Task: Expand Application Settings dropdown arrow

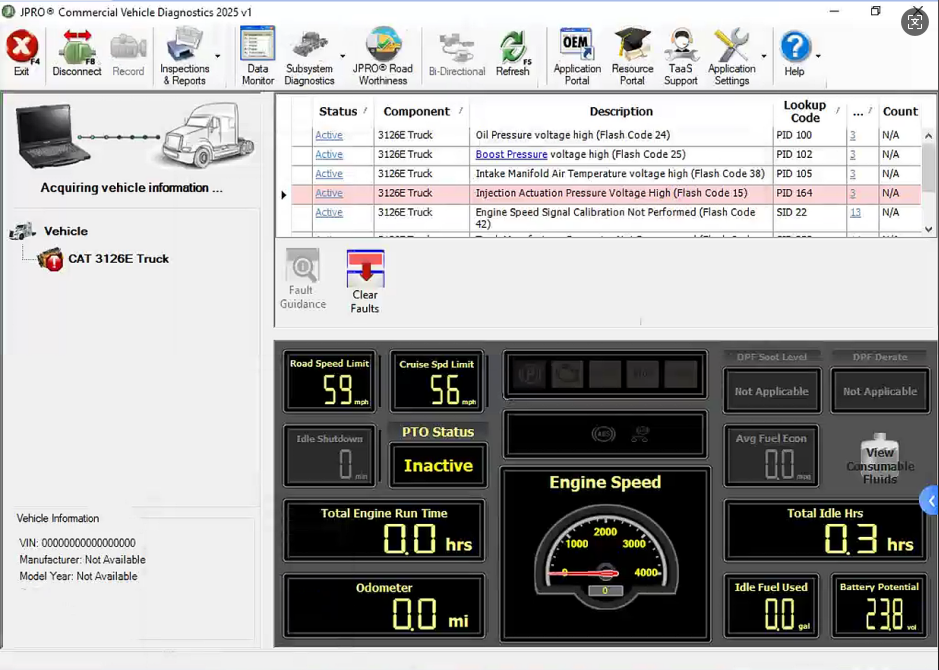Action: [764, 56]
